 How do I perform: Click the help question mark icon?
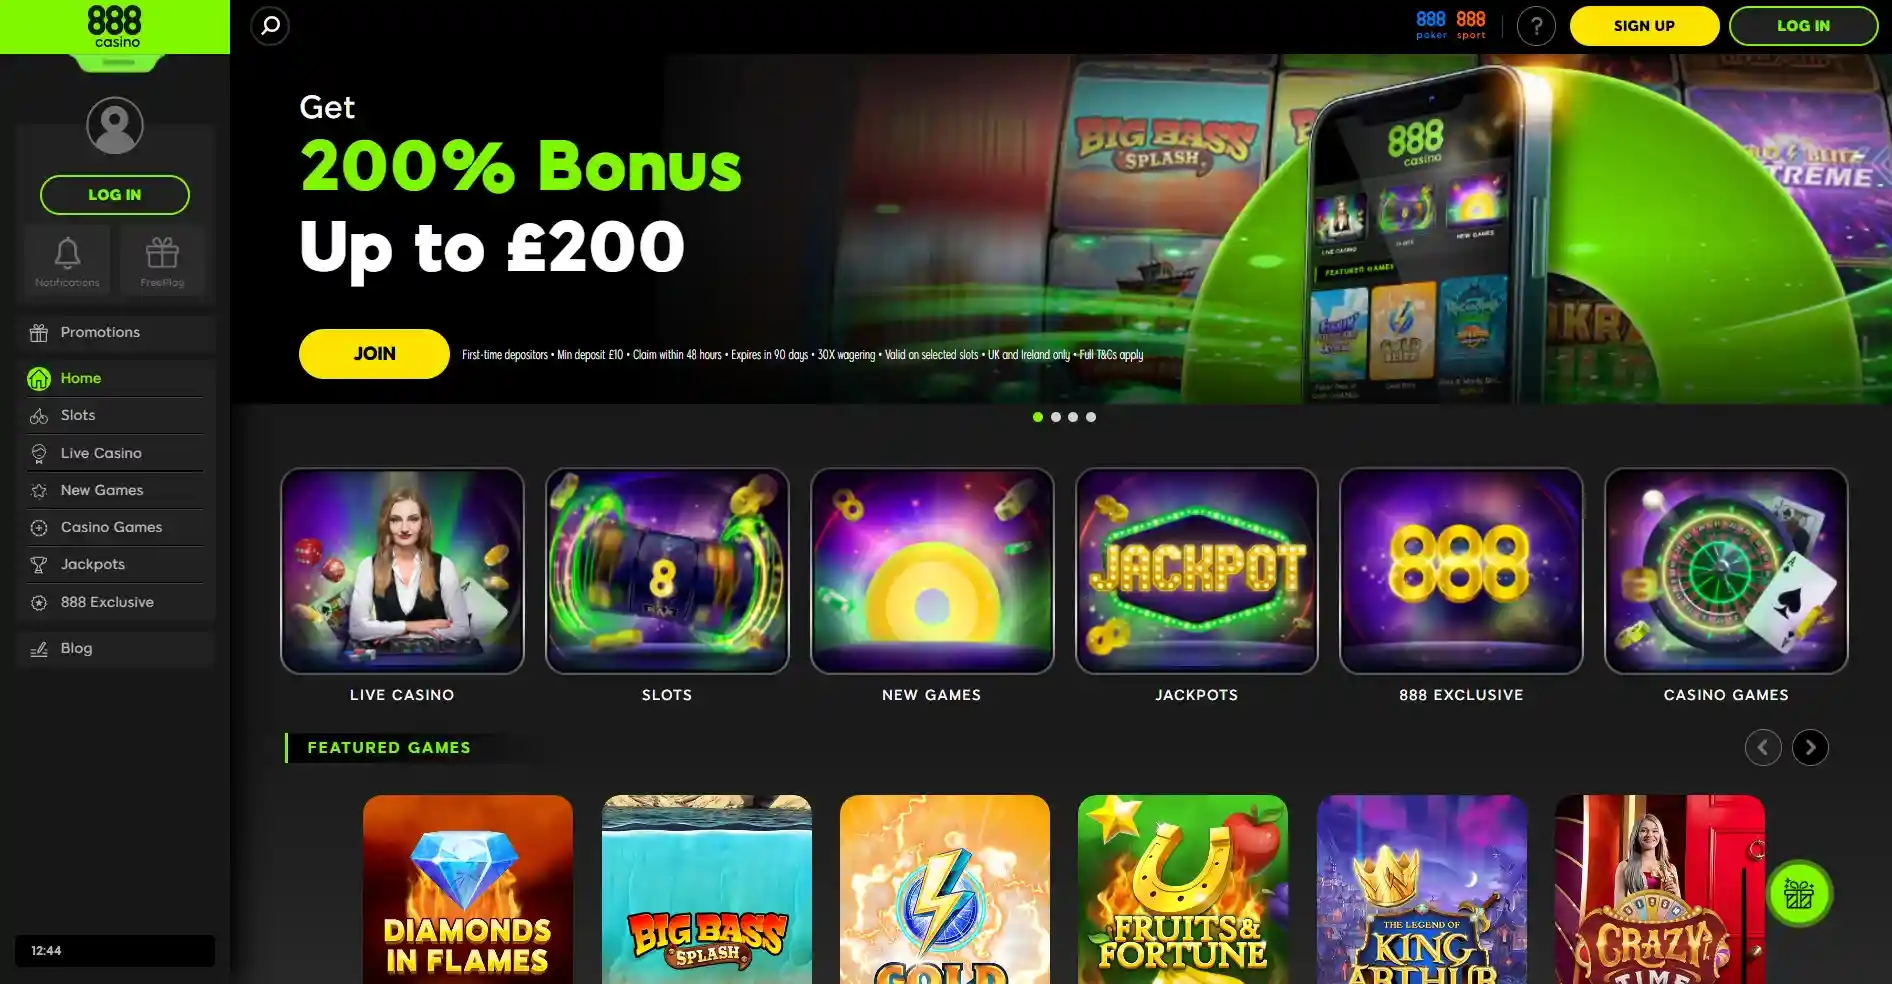(x=1536, y=26)
